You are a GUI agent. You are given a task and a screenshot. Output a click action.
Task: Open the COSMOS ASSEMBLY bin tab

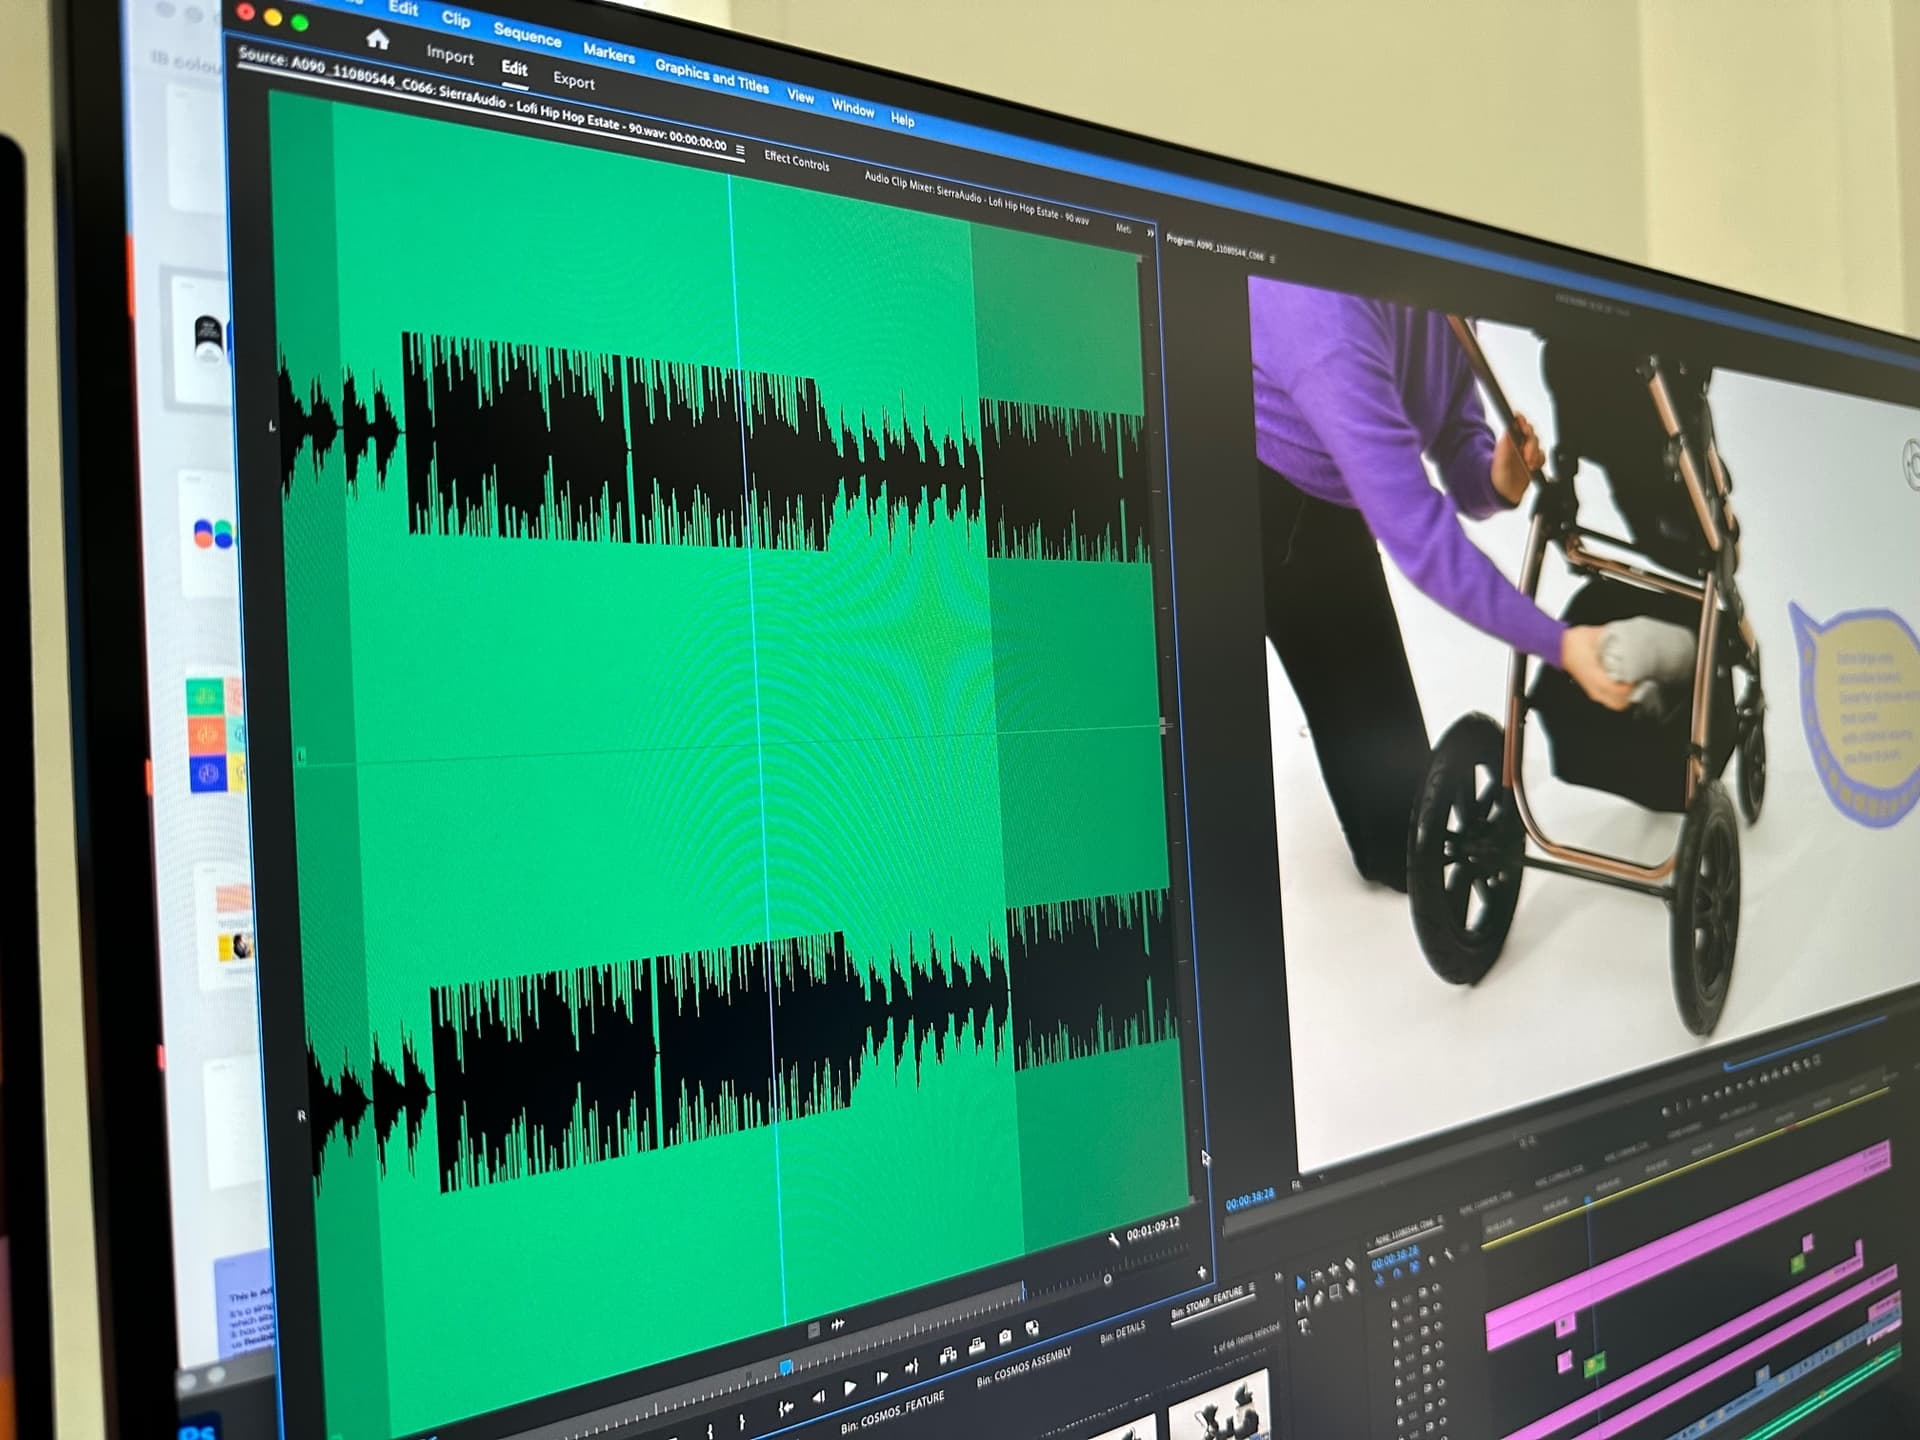[x=1023, y=1367]
